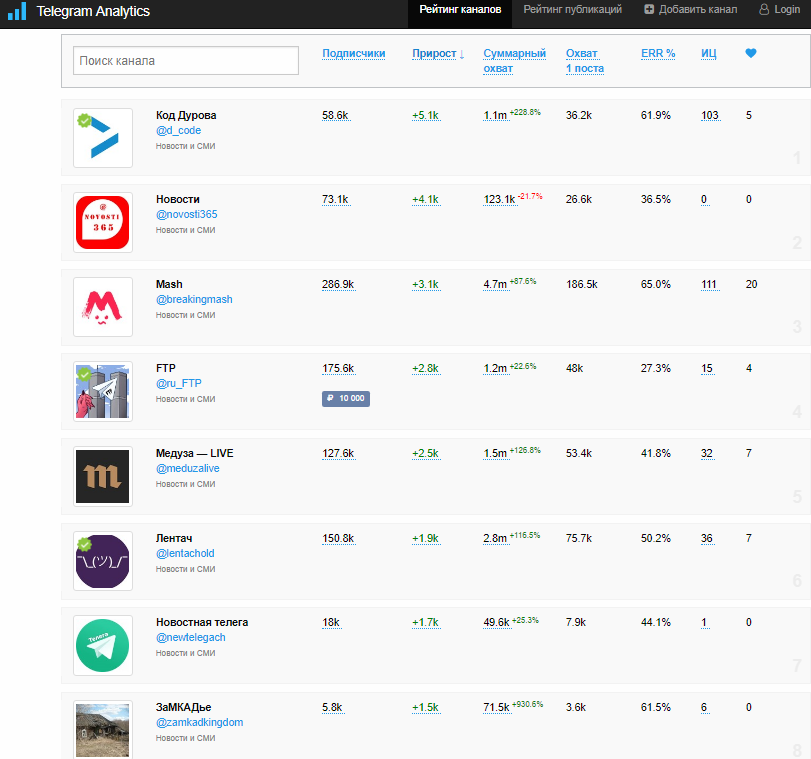Sort channels by Подписчики column
Screen dimensions: 811x759
pos(354,53)
